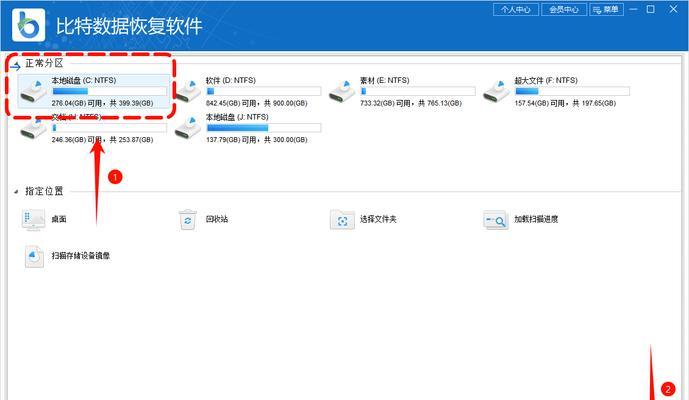The height and width of the screenshot is (400, 689).
Task: Open the 菜单 menu button
Action: (x=606, y=9)
